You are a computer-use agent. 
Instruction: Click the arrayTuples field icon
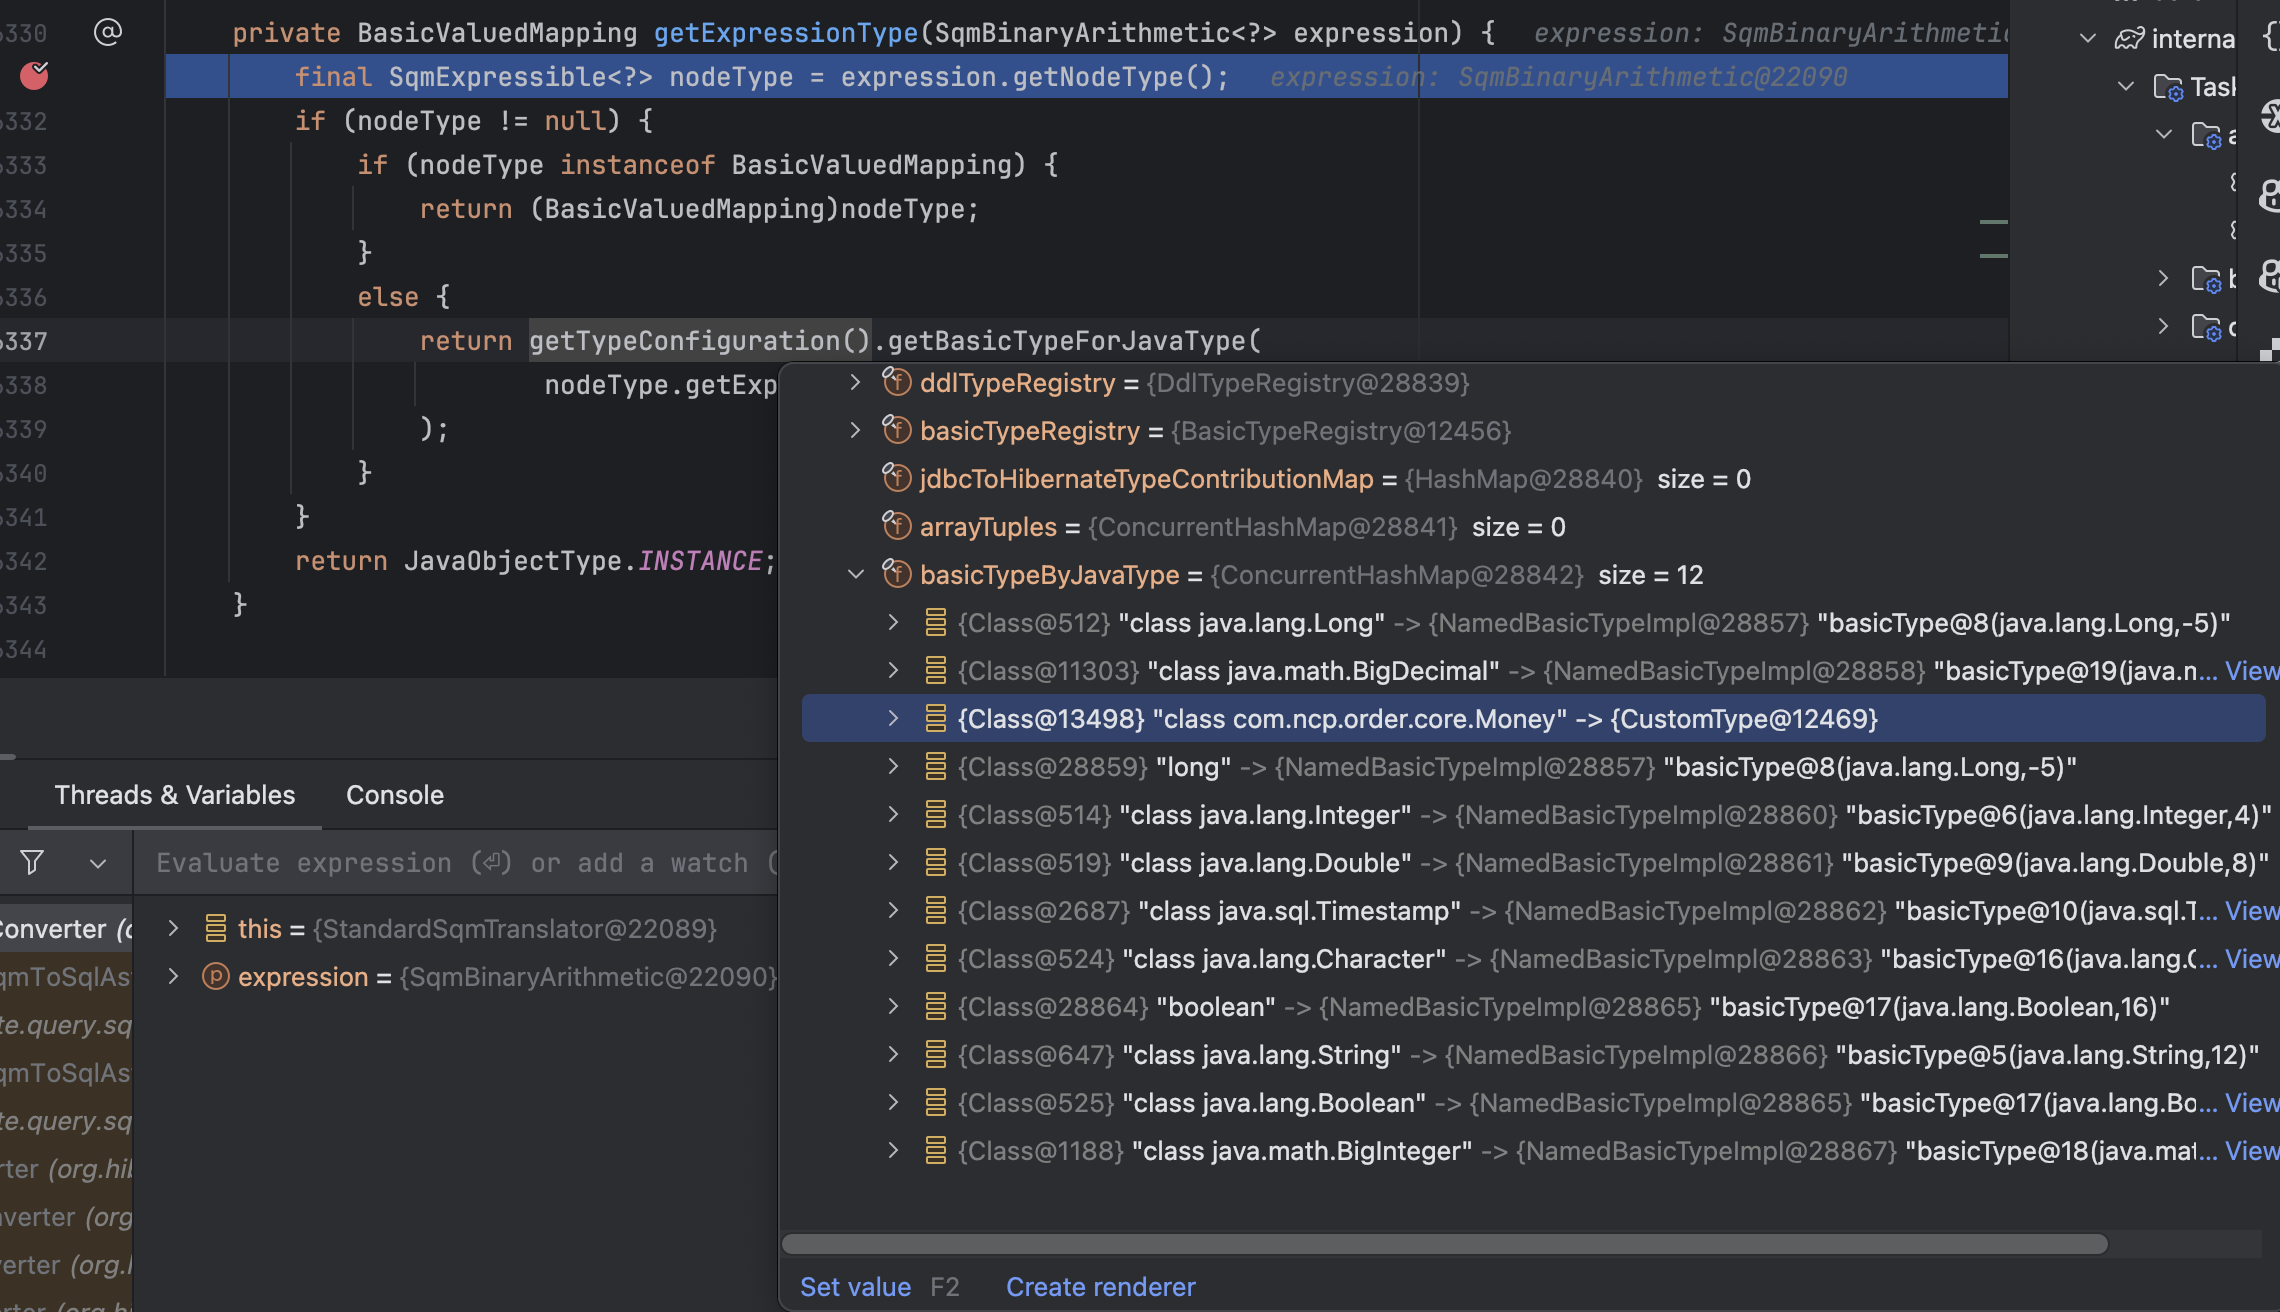896,526
